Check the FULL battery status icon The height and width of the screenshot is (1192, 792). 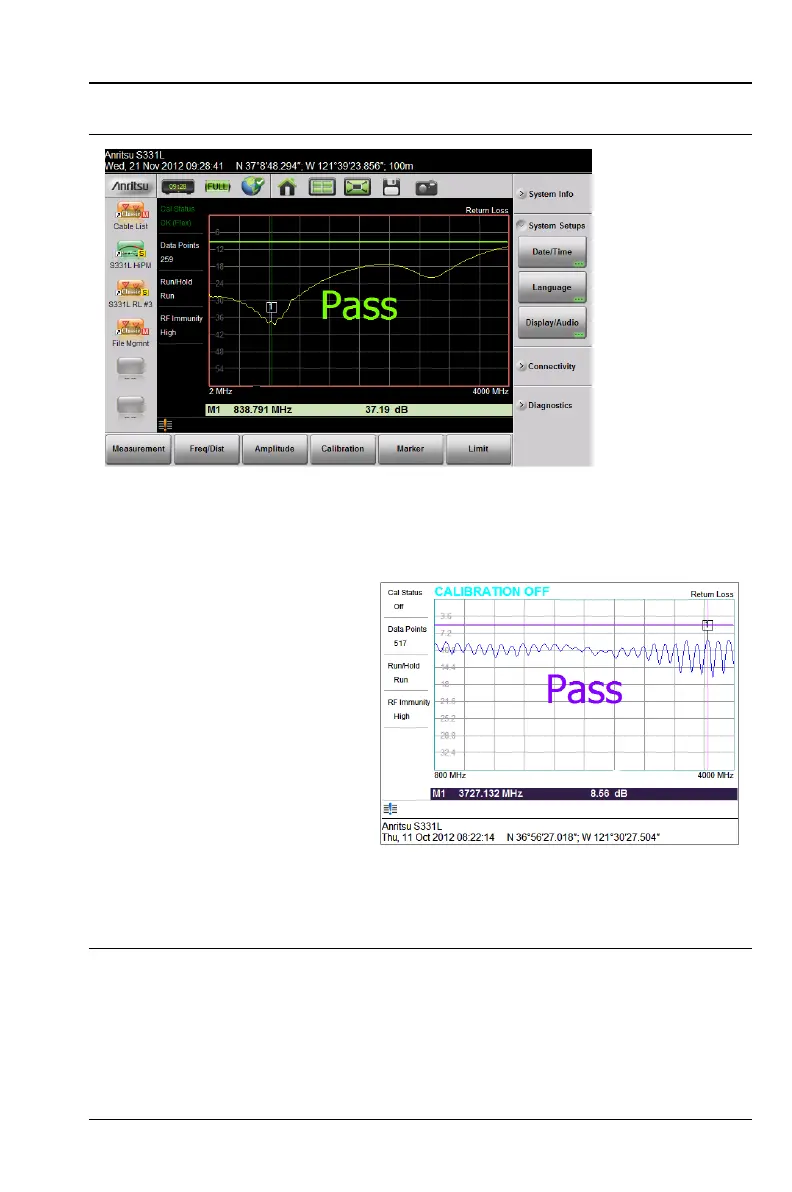217,186
